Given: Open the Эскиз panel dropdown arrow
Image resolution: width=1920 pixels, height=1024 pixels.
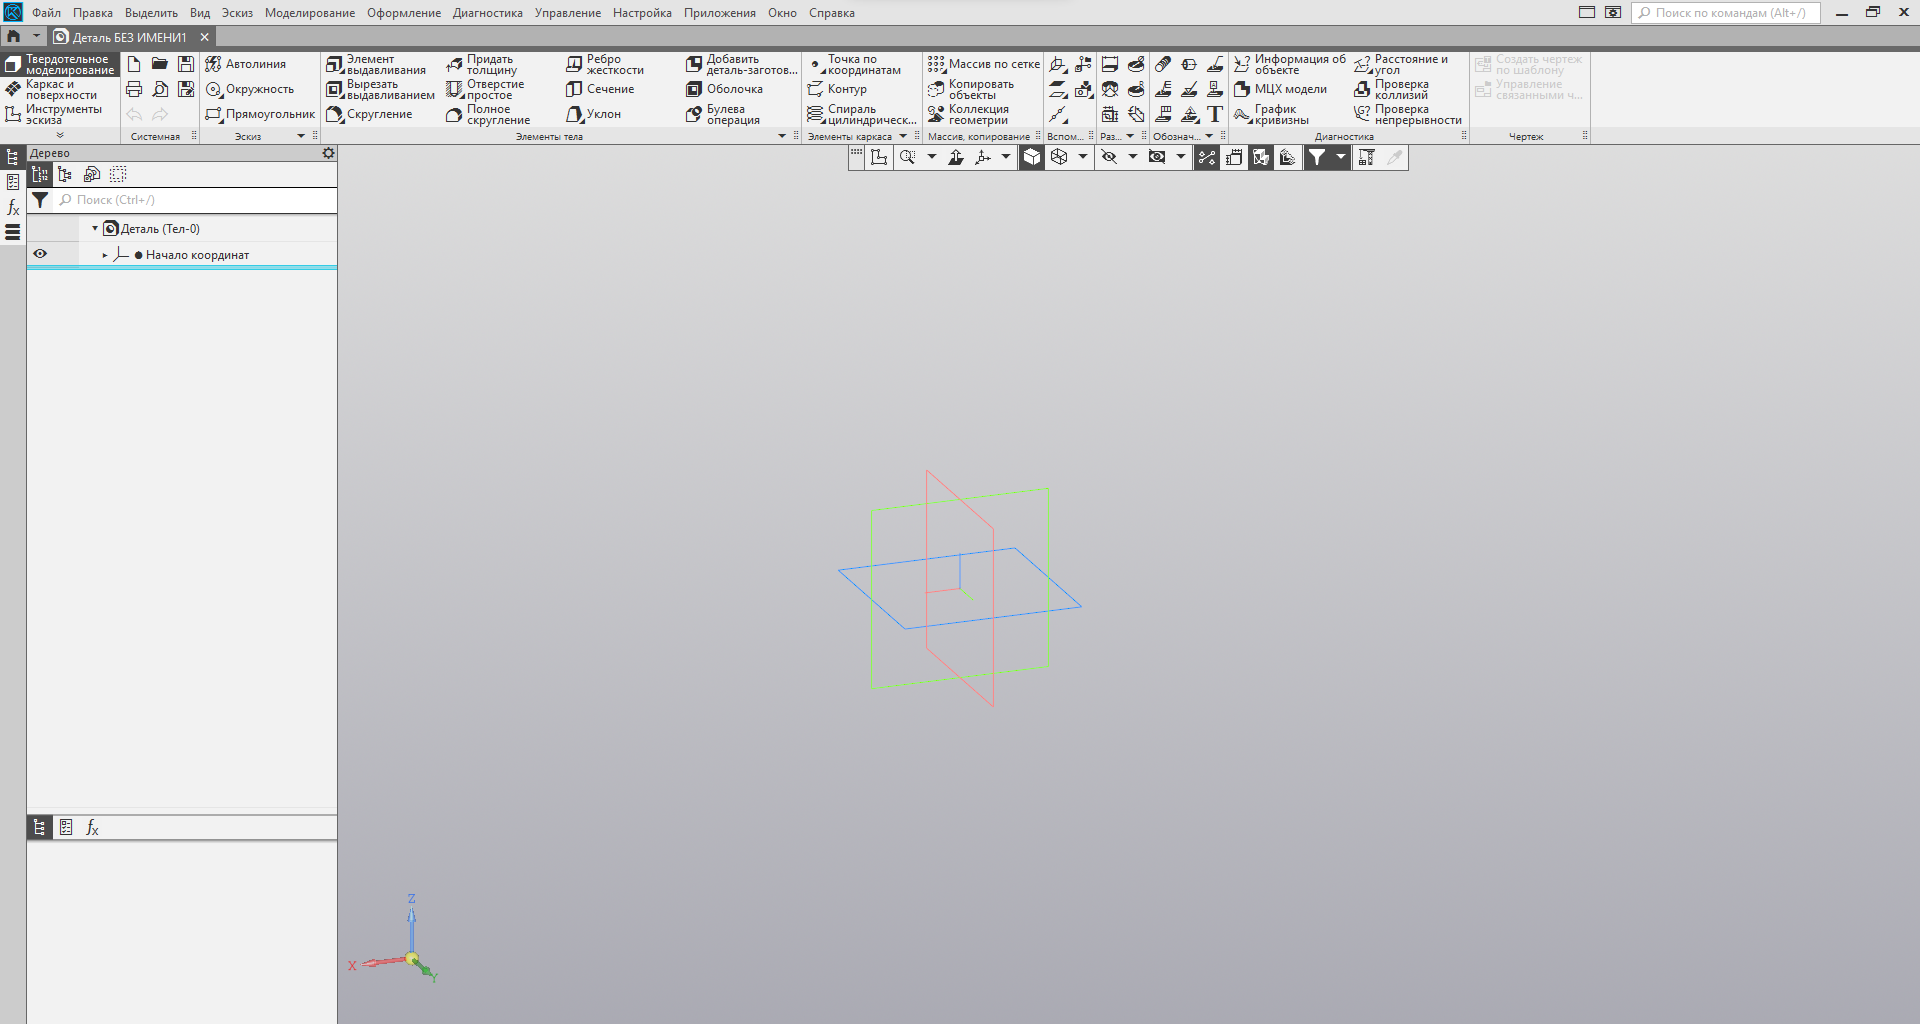Looking at the screenshot, I should [301, 136].
